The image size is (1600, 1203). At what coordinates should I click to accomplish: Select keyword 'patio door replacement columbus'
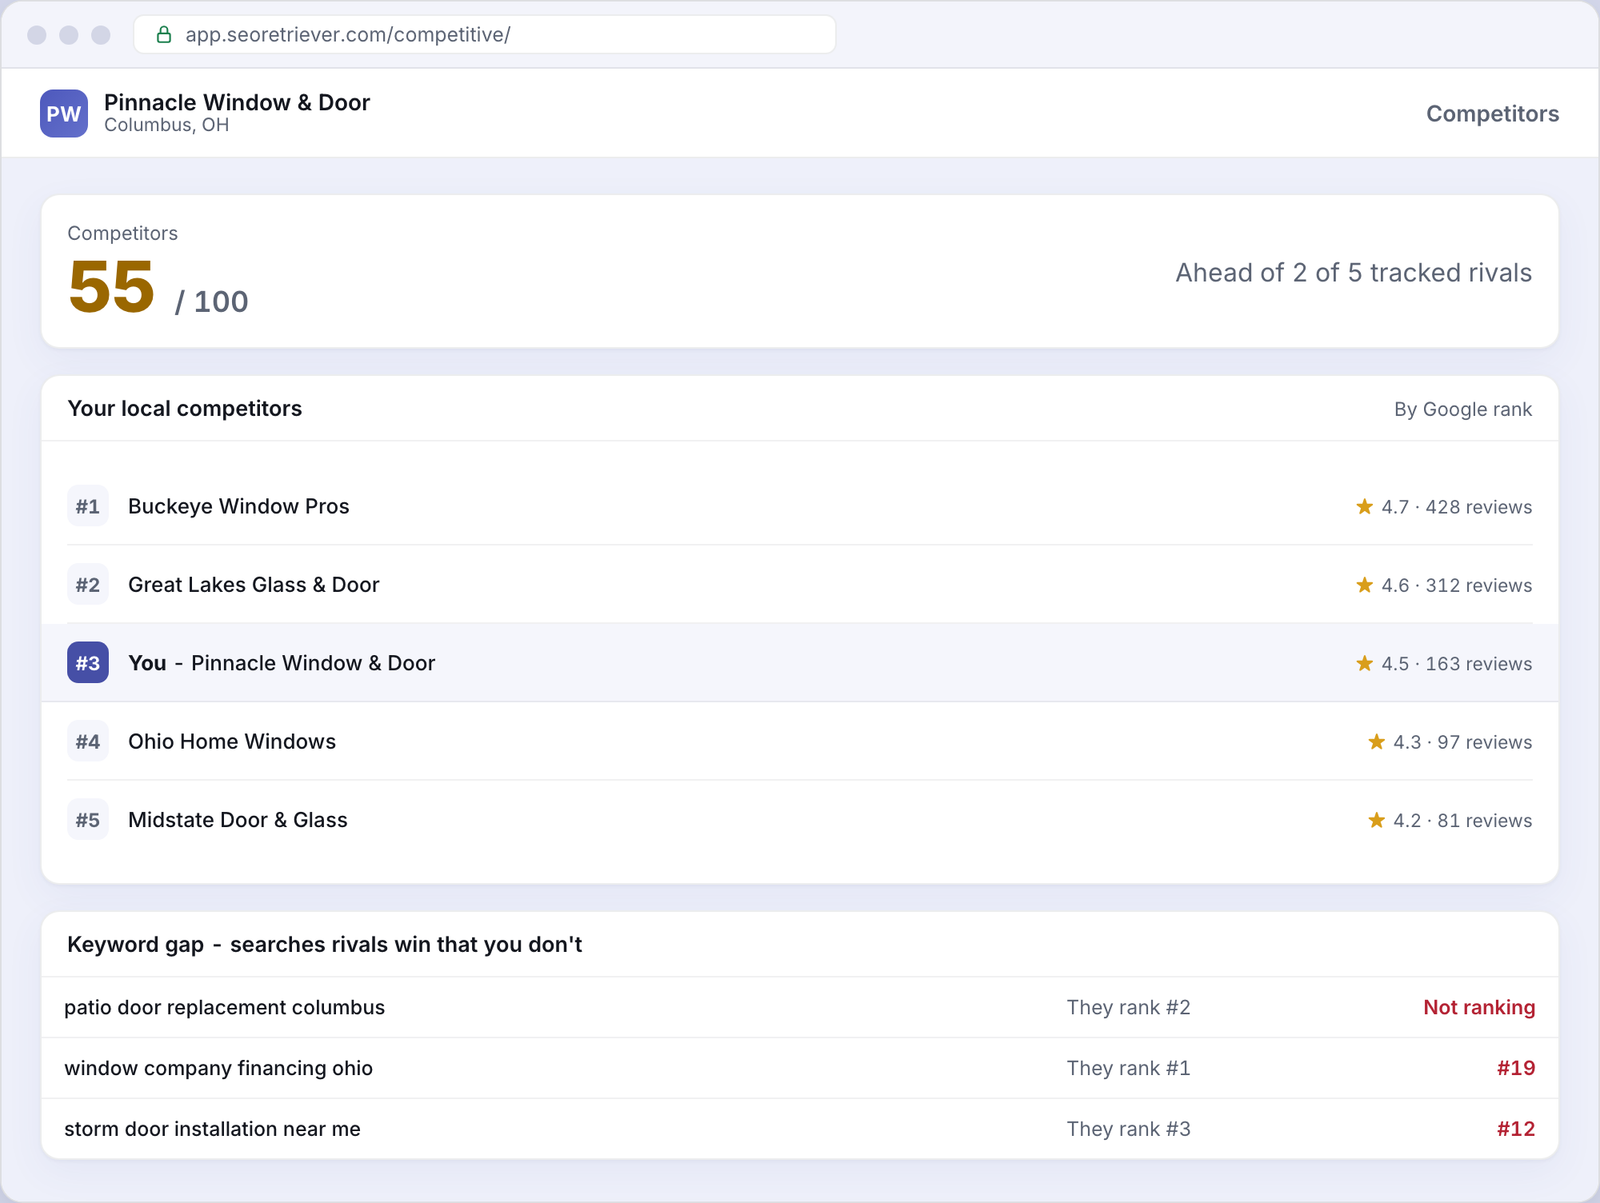coord(225,1007)
